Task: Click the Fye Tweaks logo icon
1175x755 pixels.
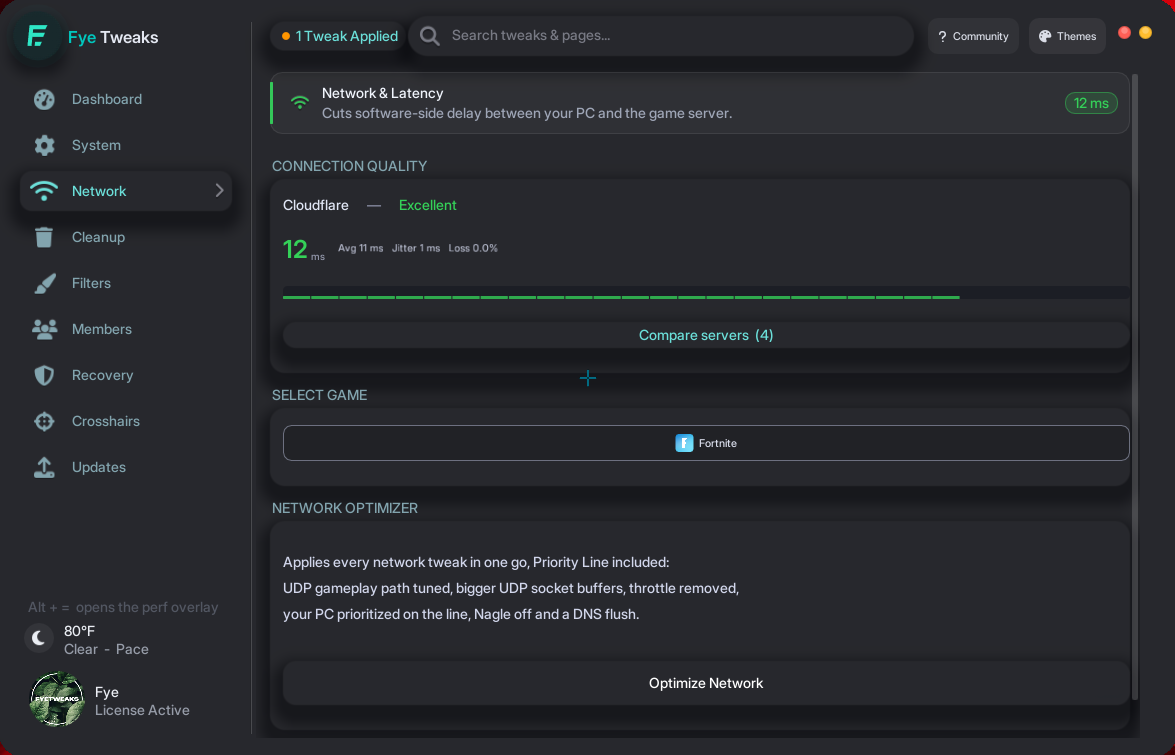Action: click(x=37, y=36)
